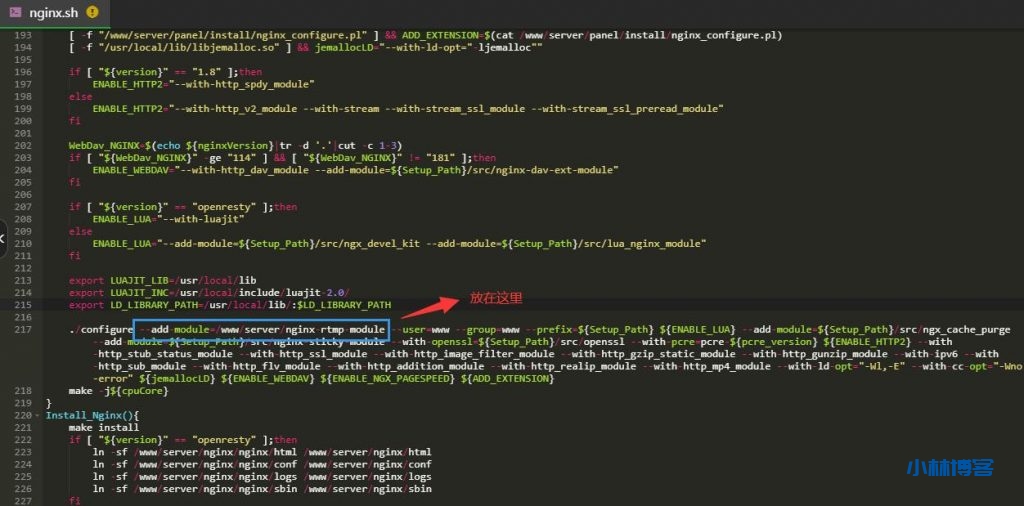Switch to the nginx.sh tab
The image size is (1024, 506).
tap(54, 12)
